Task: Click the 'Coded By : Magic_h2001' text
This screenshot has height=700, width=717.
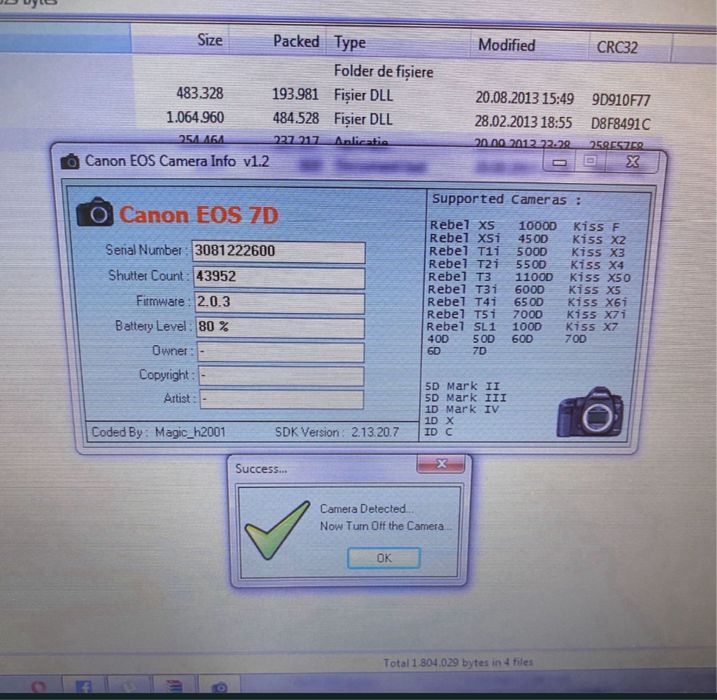Action: (x=158, y=432)
